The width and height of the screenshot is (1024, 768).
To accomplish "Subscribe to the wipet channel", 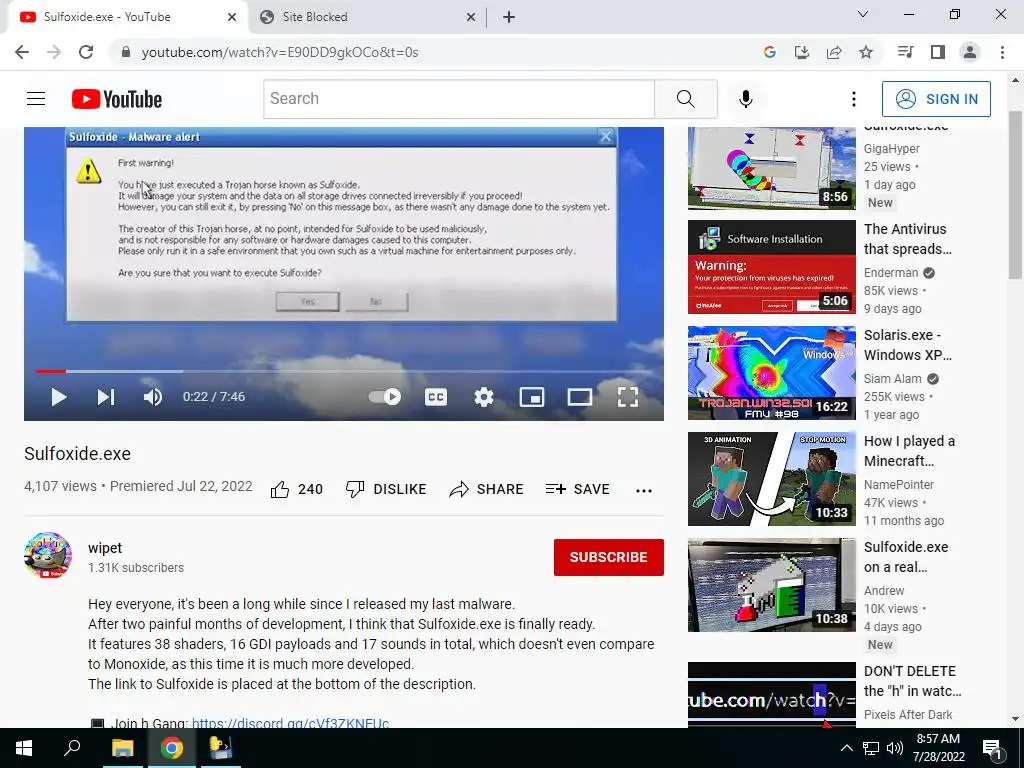I will pyautogui.click(x=609, y=557).
